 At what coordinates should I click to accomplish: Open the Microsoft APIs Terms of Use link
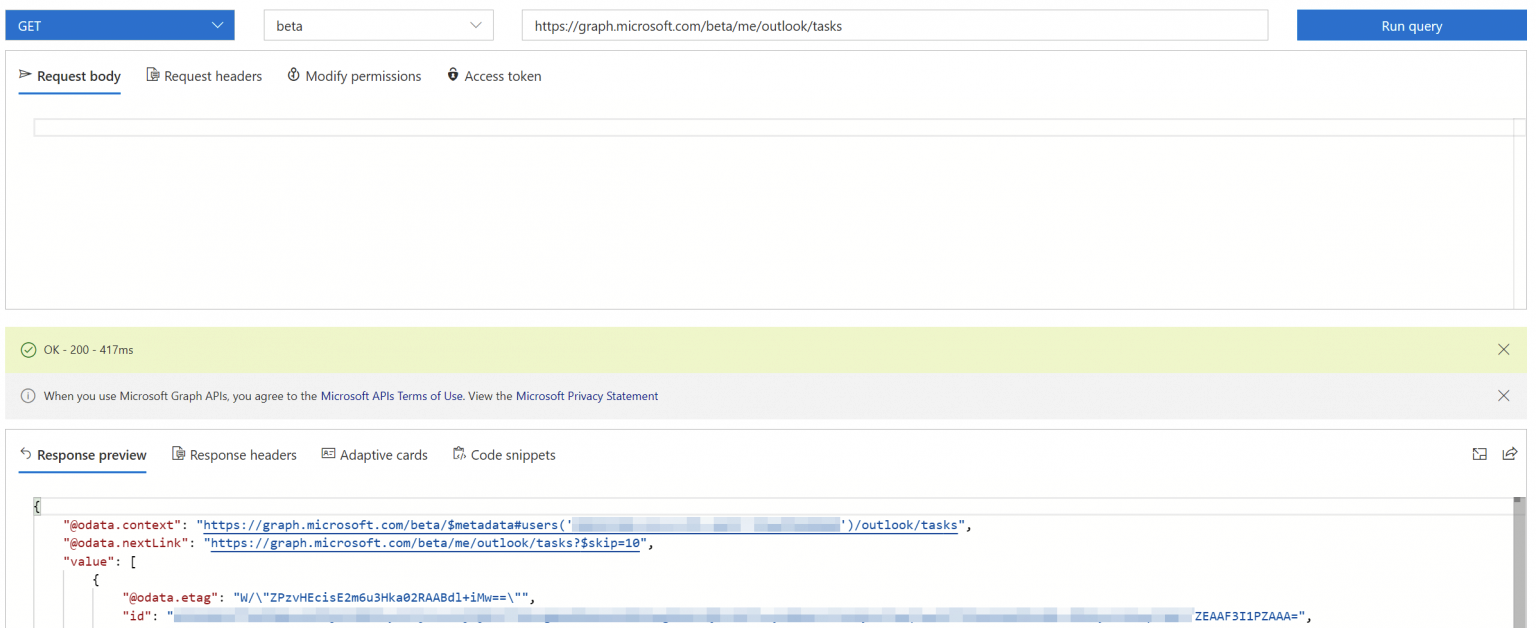point(392,396)
